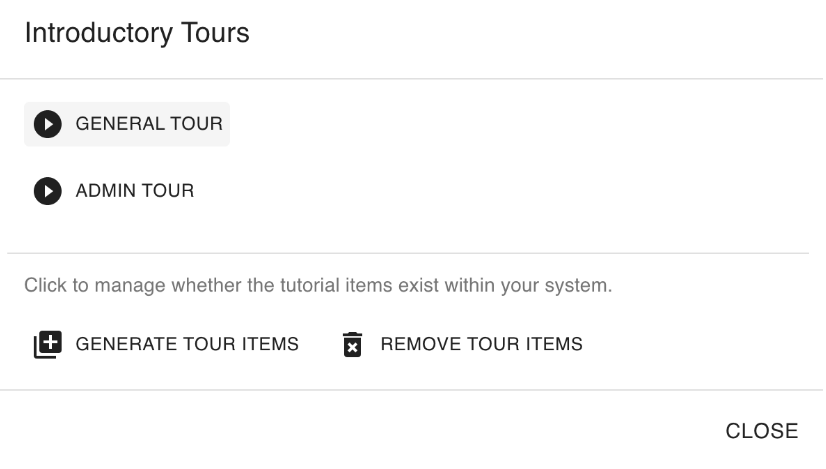Screen dimensions: 826x469
Task: Play the admin introductory tour via its circle icon
Action: pyautogui.click(x=47, y=190)
